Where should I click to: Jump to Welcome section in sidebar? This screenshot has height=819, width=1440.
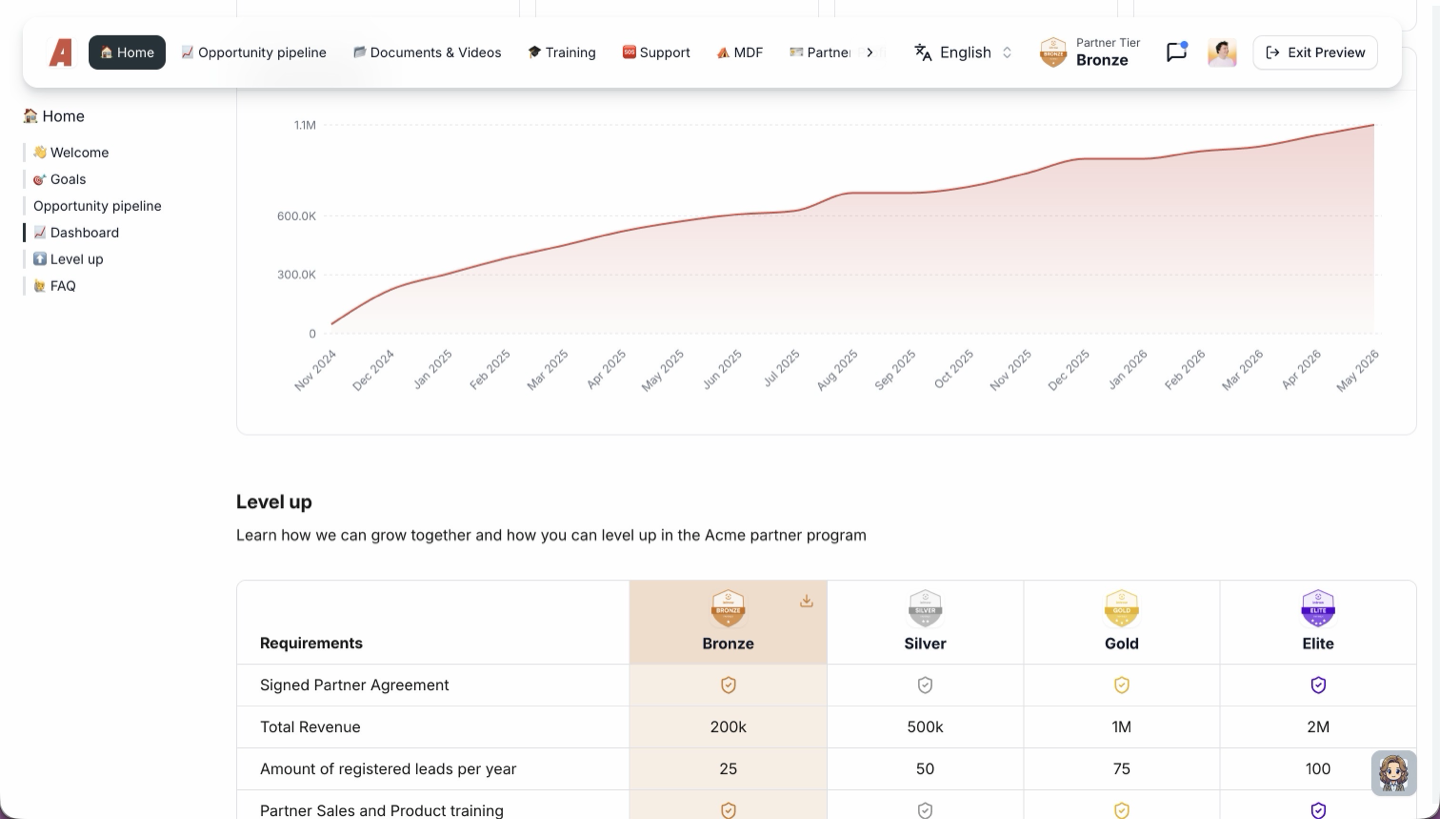71,152
